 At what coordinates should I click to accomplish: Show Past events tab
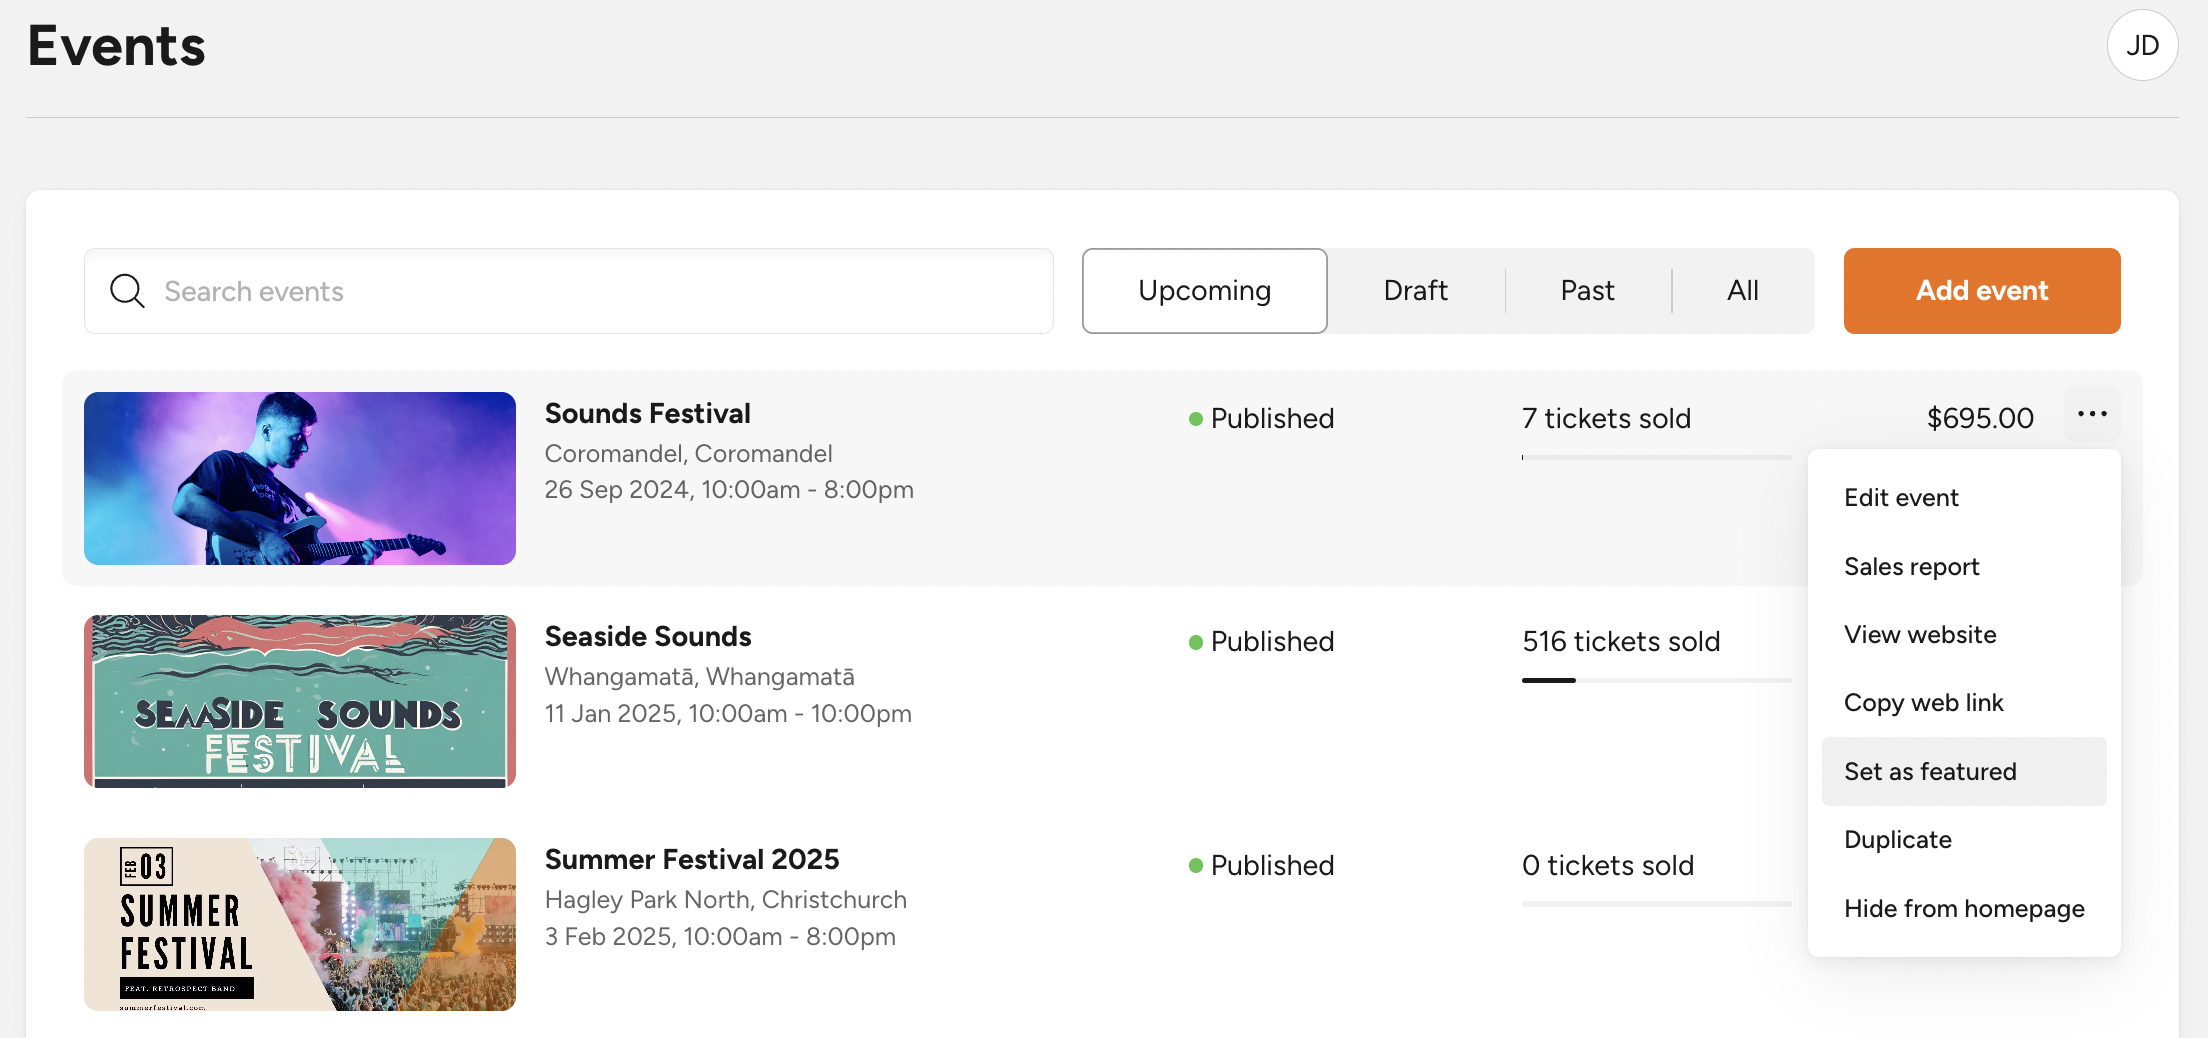[1587, 291]
